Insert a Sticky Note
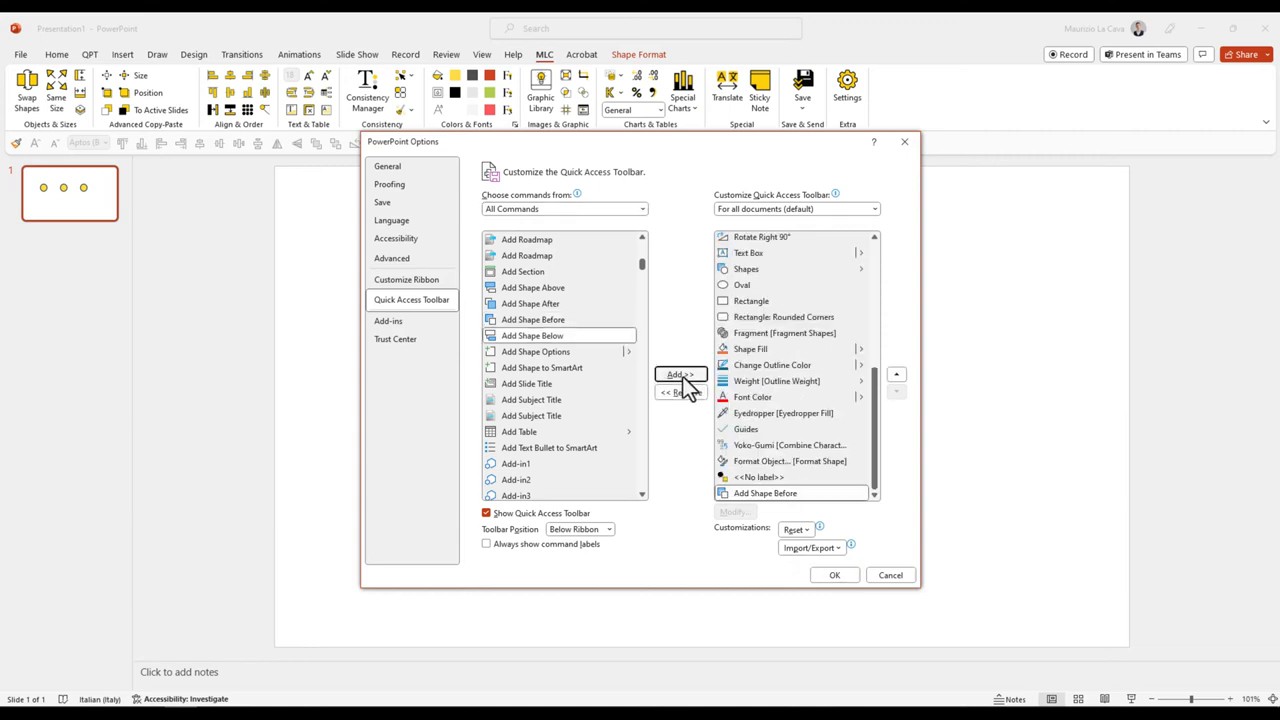 click(760, 90)
